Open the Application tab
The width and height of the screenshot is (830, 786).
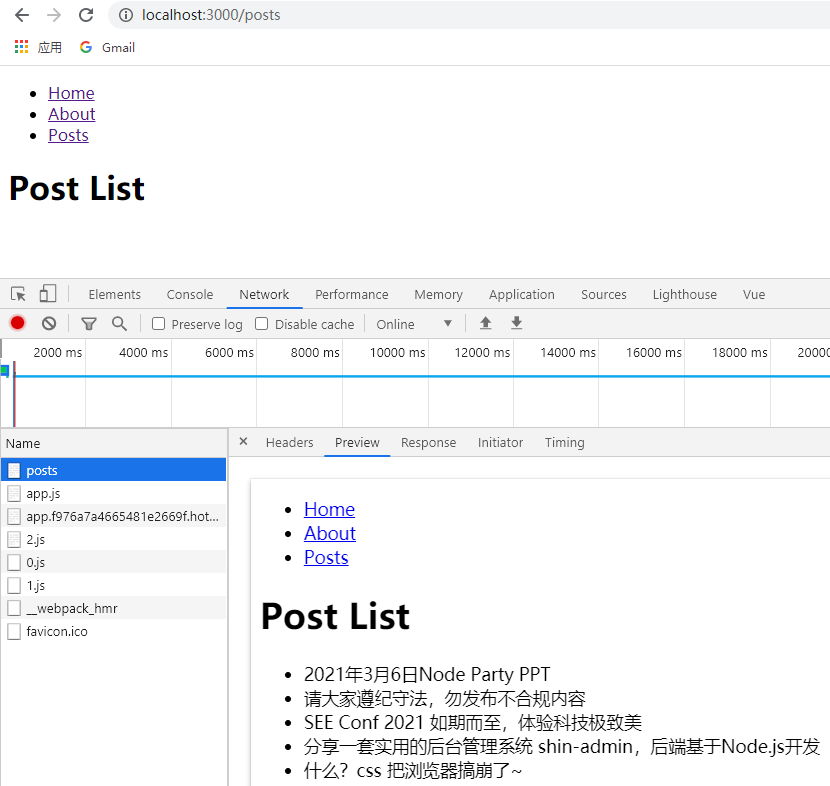click(x=521, y=294)
